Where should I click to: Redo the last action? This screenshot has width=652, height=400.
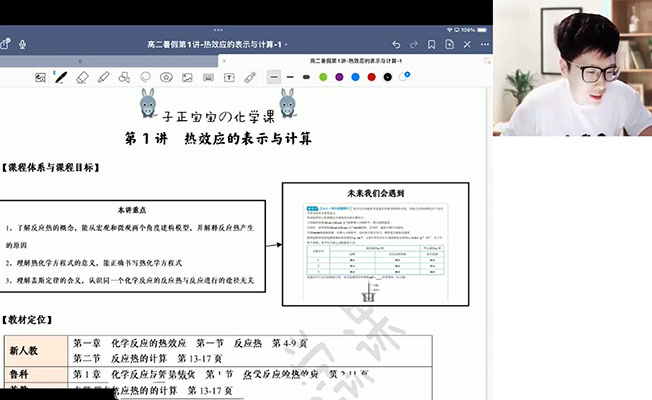(x=414, y=44)
